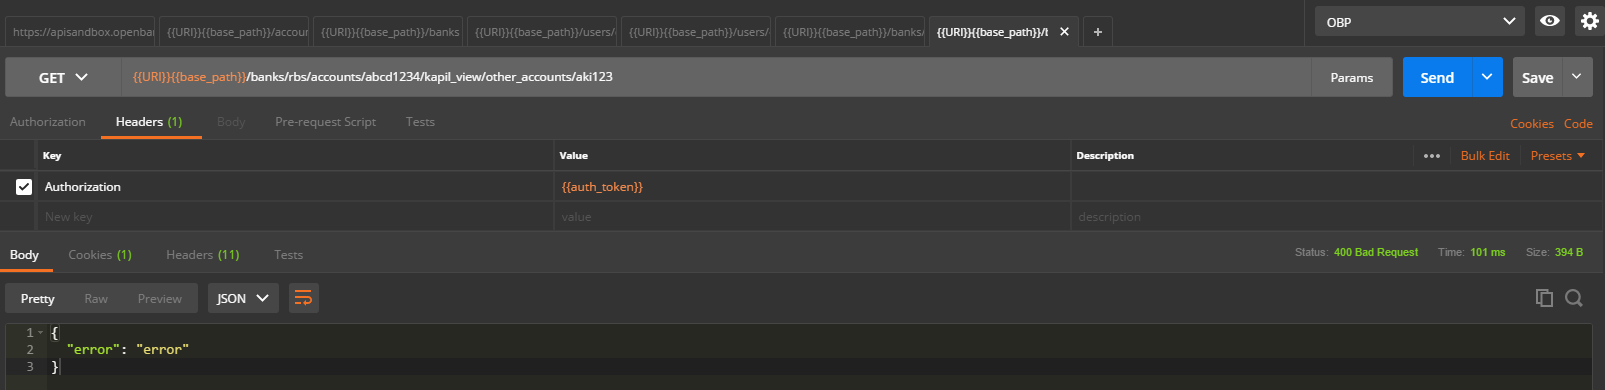Open the response Cookies (1) tab
1605x390 pixels.
point(100,255)
